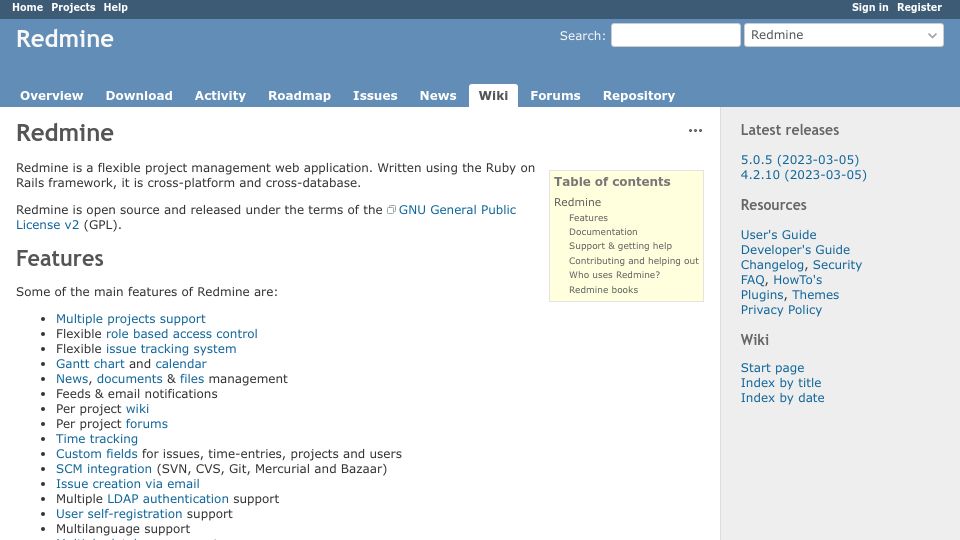Select the Wiki tab
The height and width of the screenshot is (540, 960).
493,96
